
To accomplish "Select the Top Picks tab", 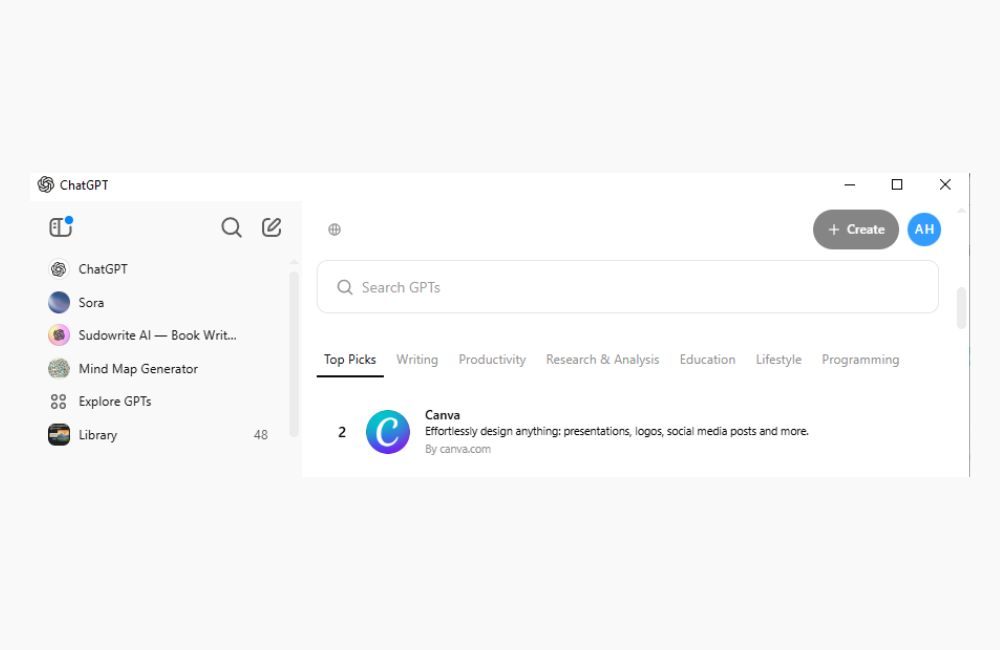I will 349,360.
